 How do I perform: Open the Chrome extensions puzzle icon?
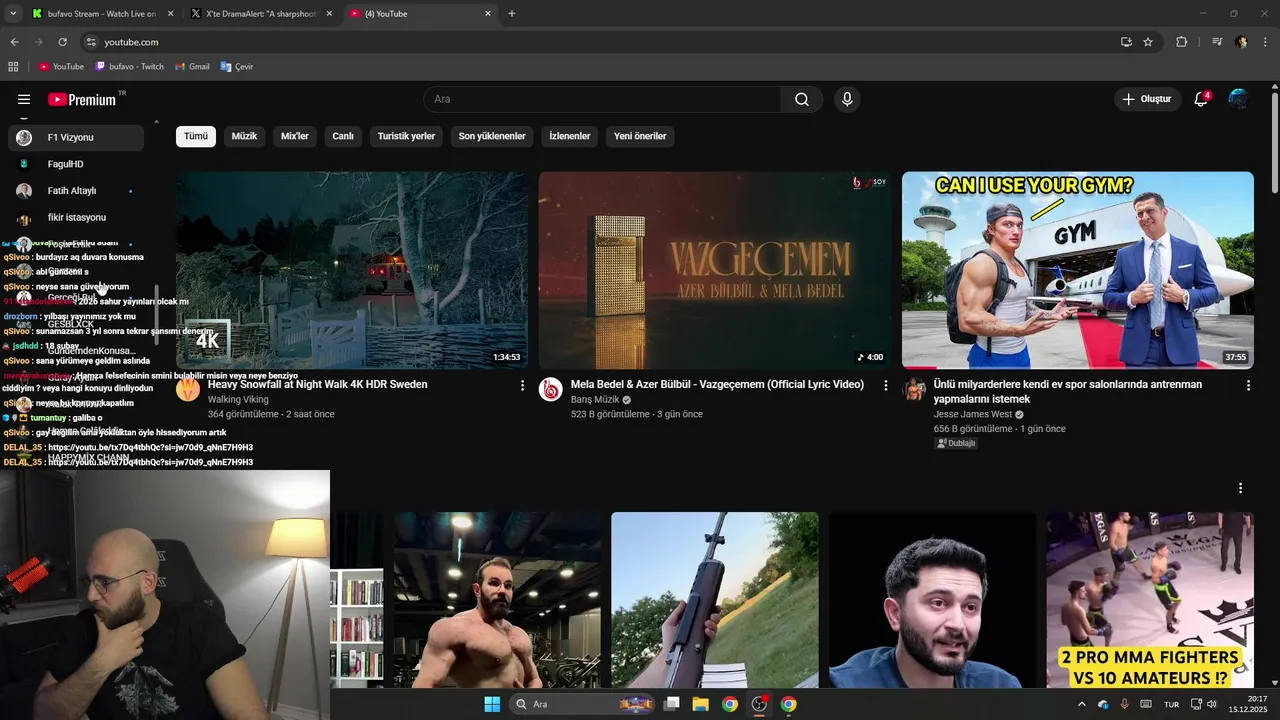1181,42
